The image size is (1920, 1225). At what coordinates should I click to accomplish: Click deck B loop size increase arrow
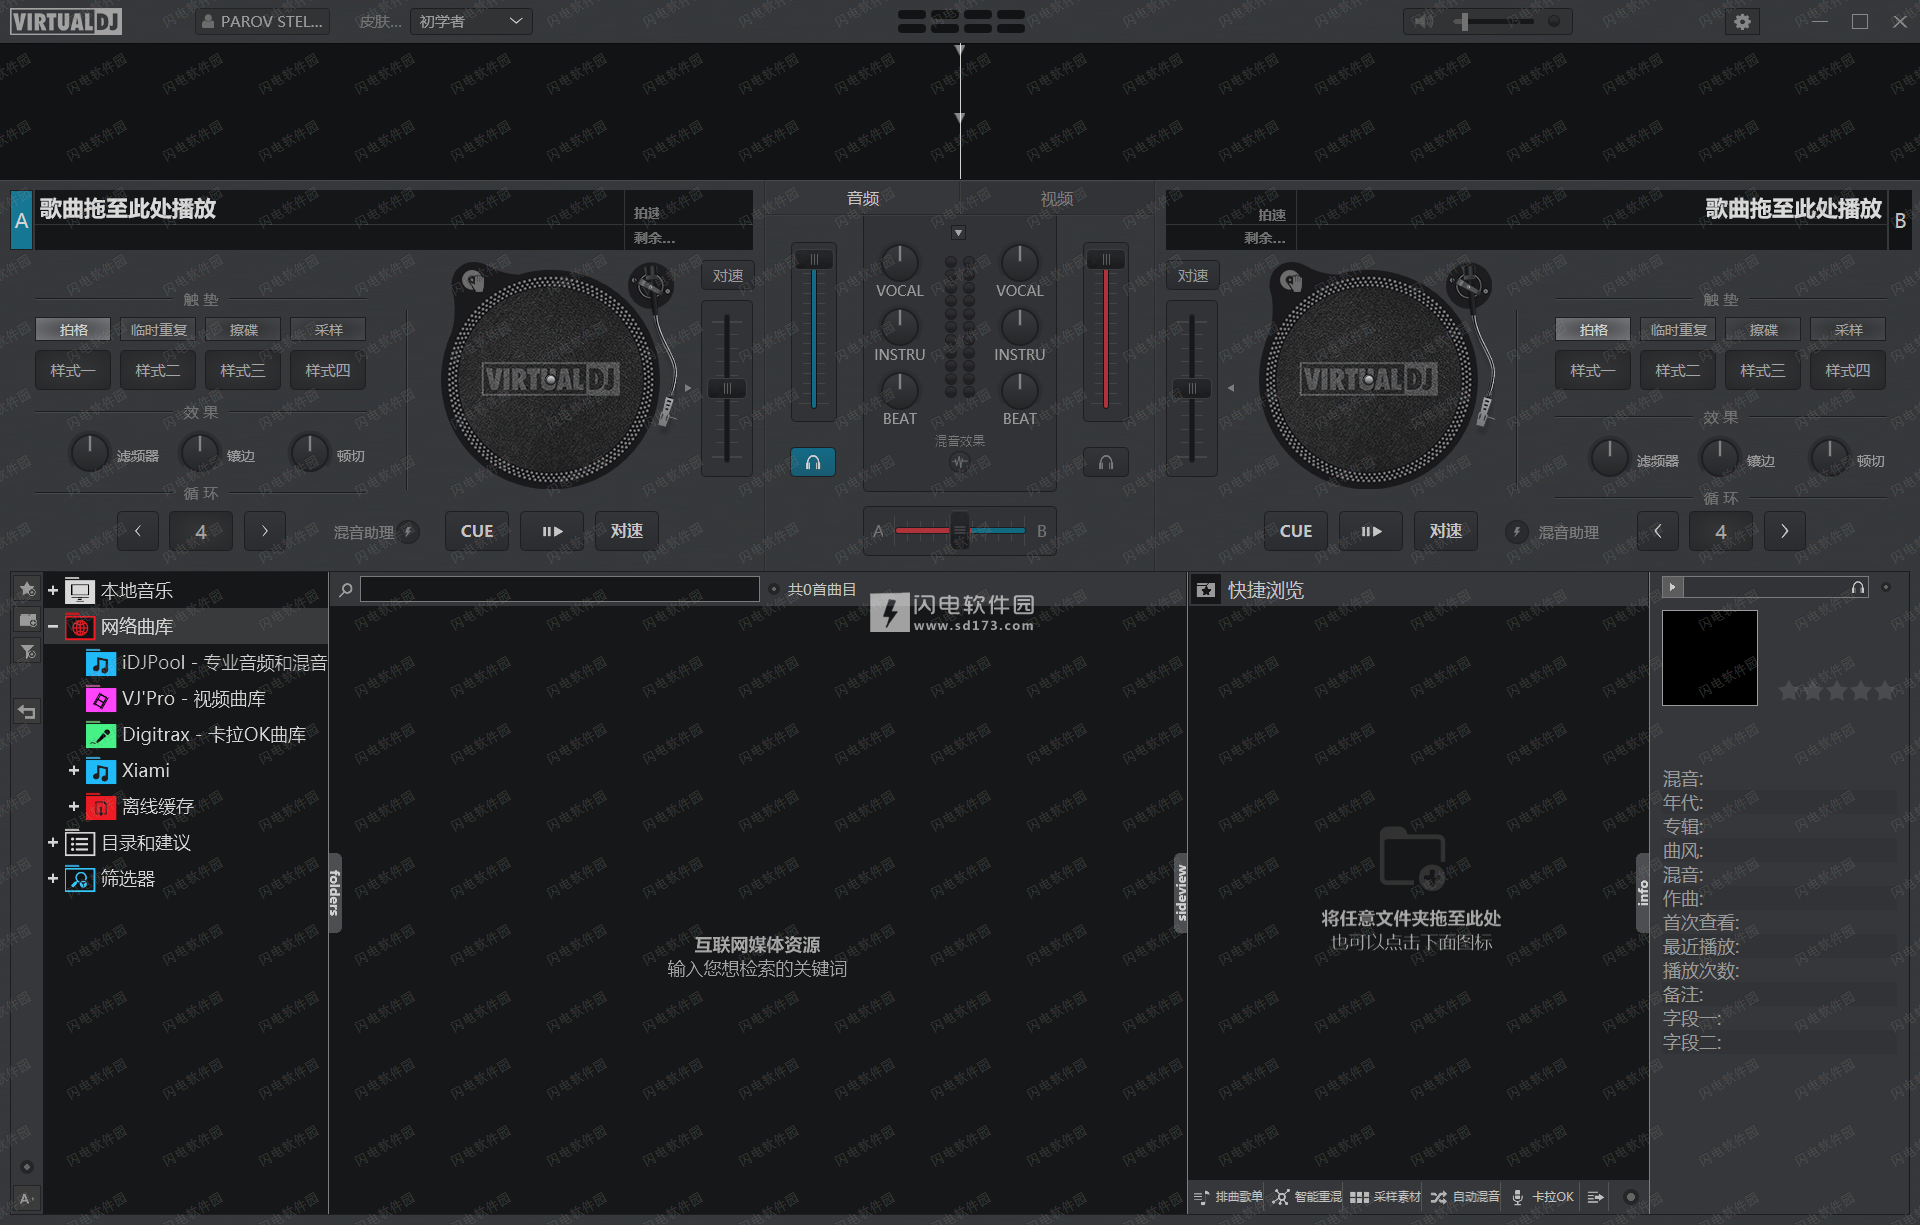point(1784,531)
